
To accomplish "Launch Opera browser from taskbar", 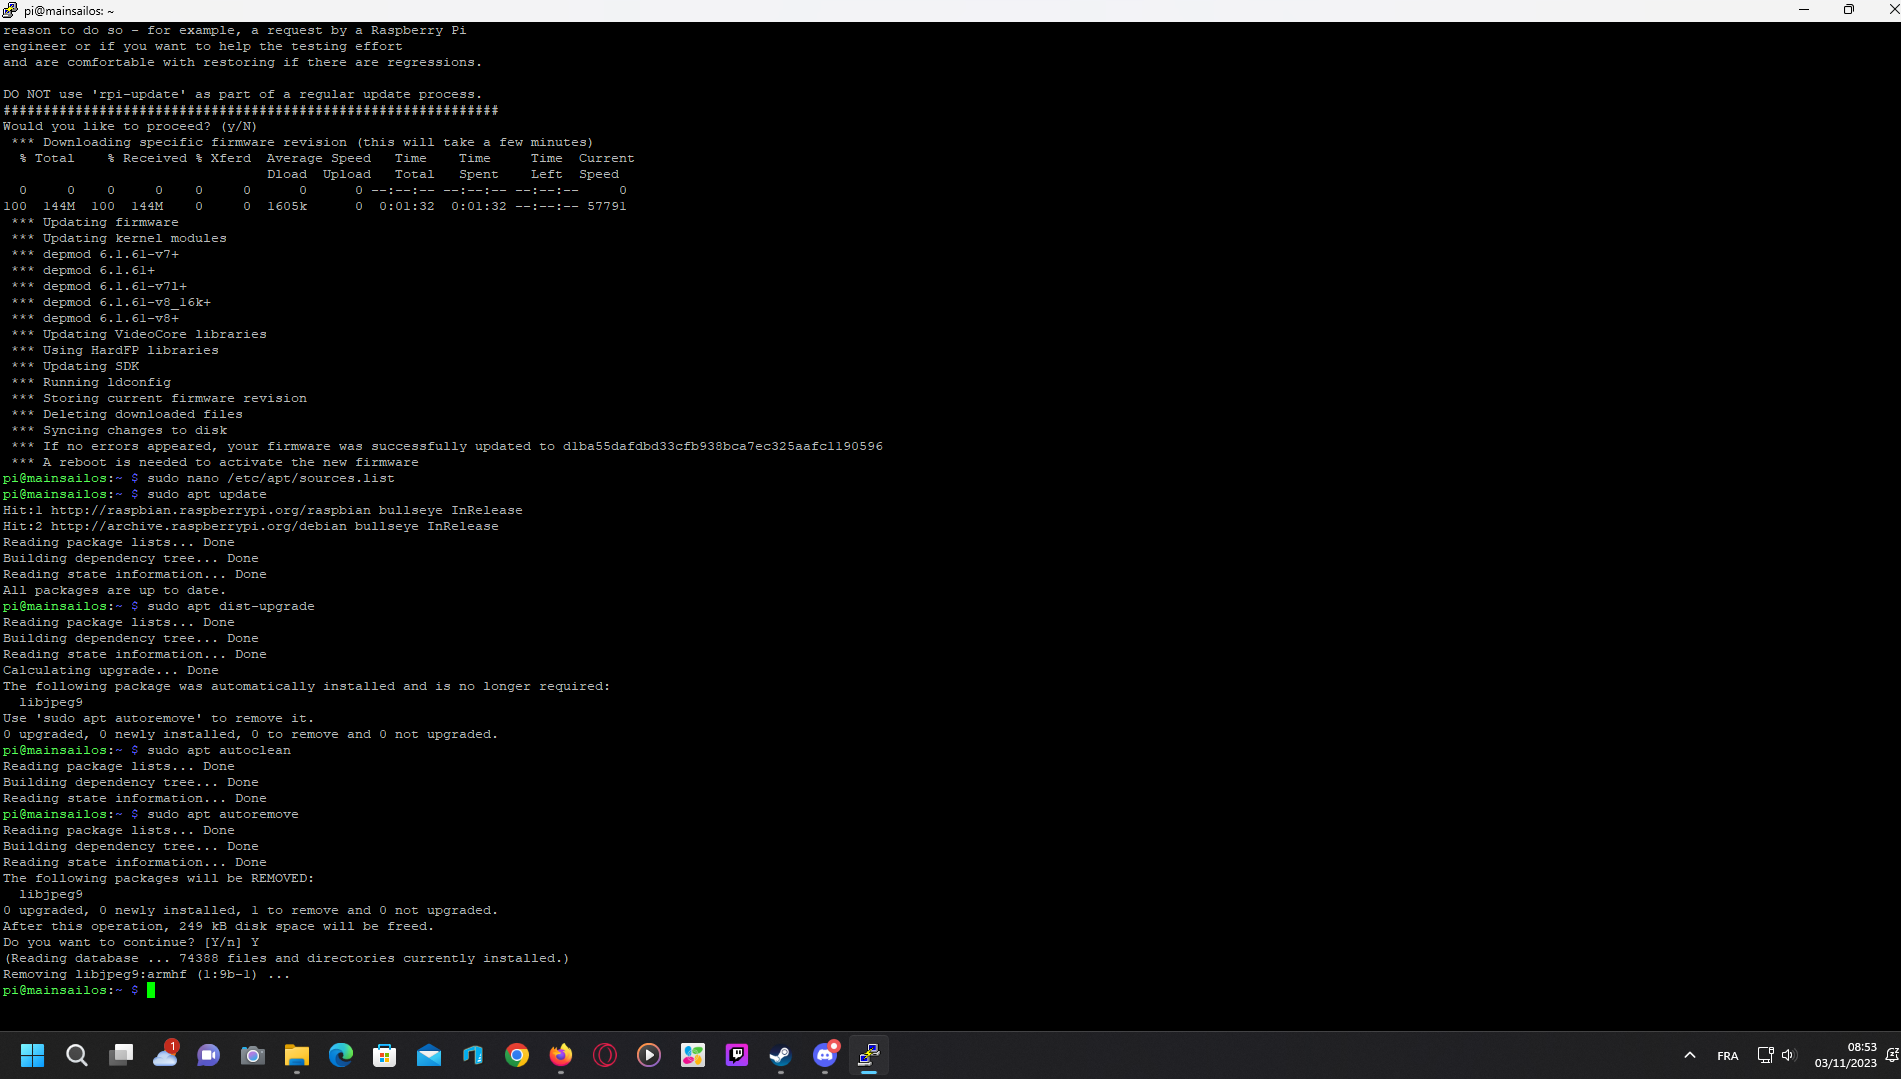I will (x=605, y=1055).
